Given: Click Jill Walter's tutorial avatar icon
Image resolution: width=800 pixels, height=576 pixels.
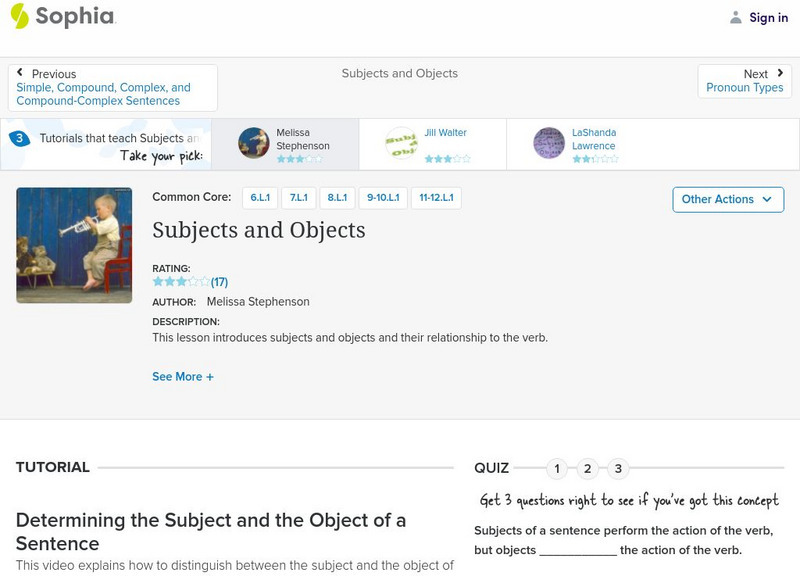Looking at the screenshot, I should click(401, 143).
